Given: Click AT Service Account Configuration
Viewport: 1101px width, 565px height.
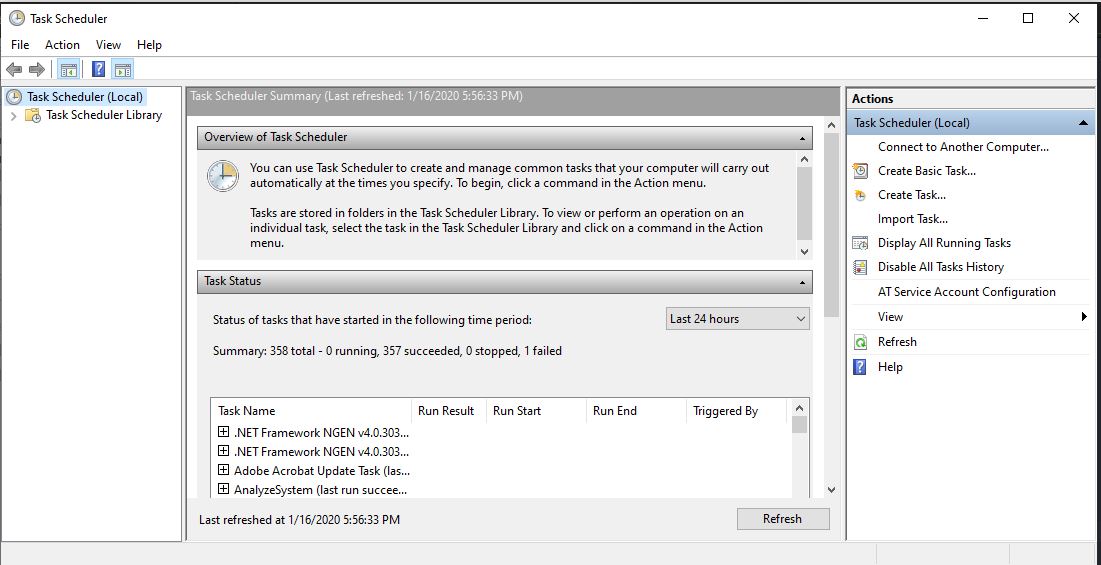Looking at the screenshot, I should pyautogui.click(x=966, y=292).
